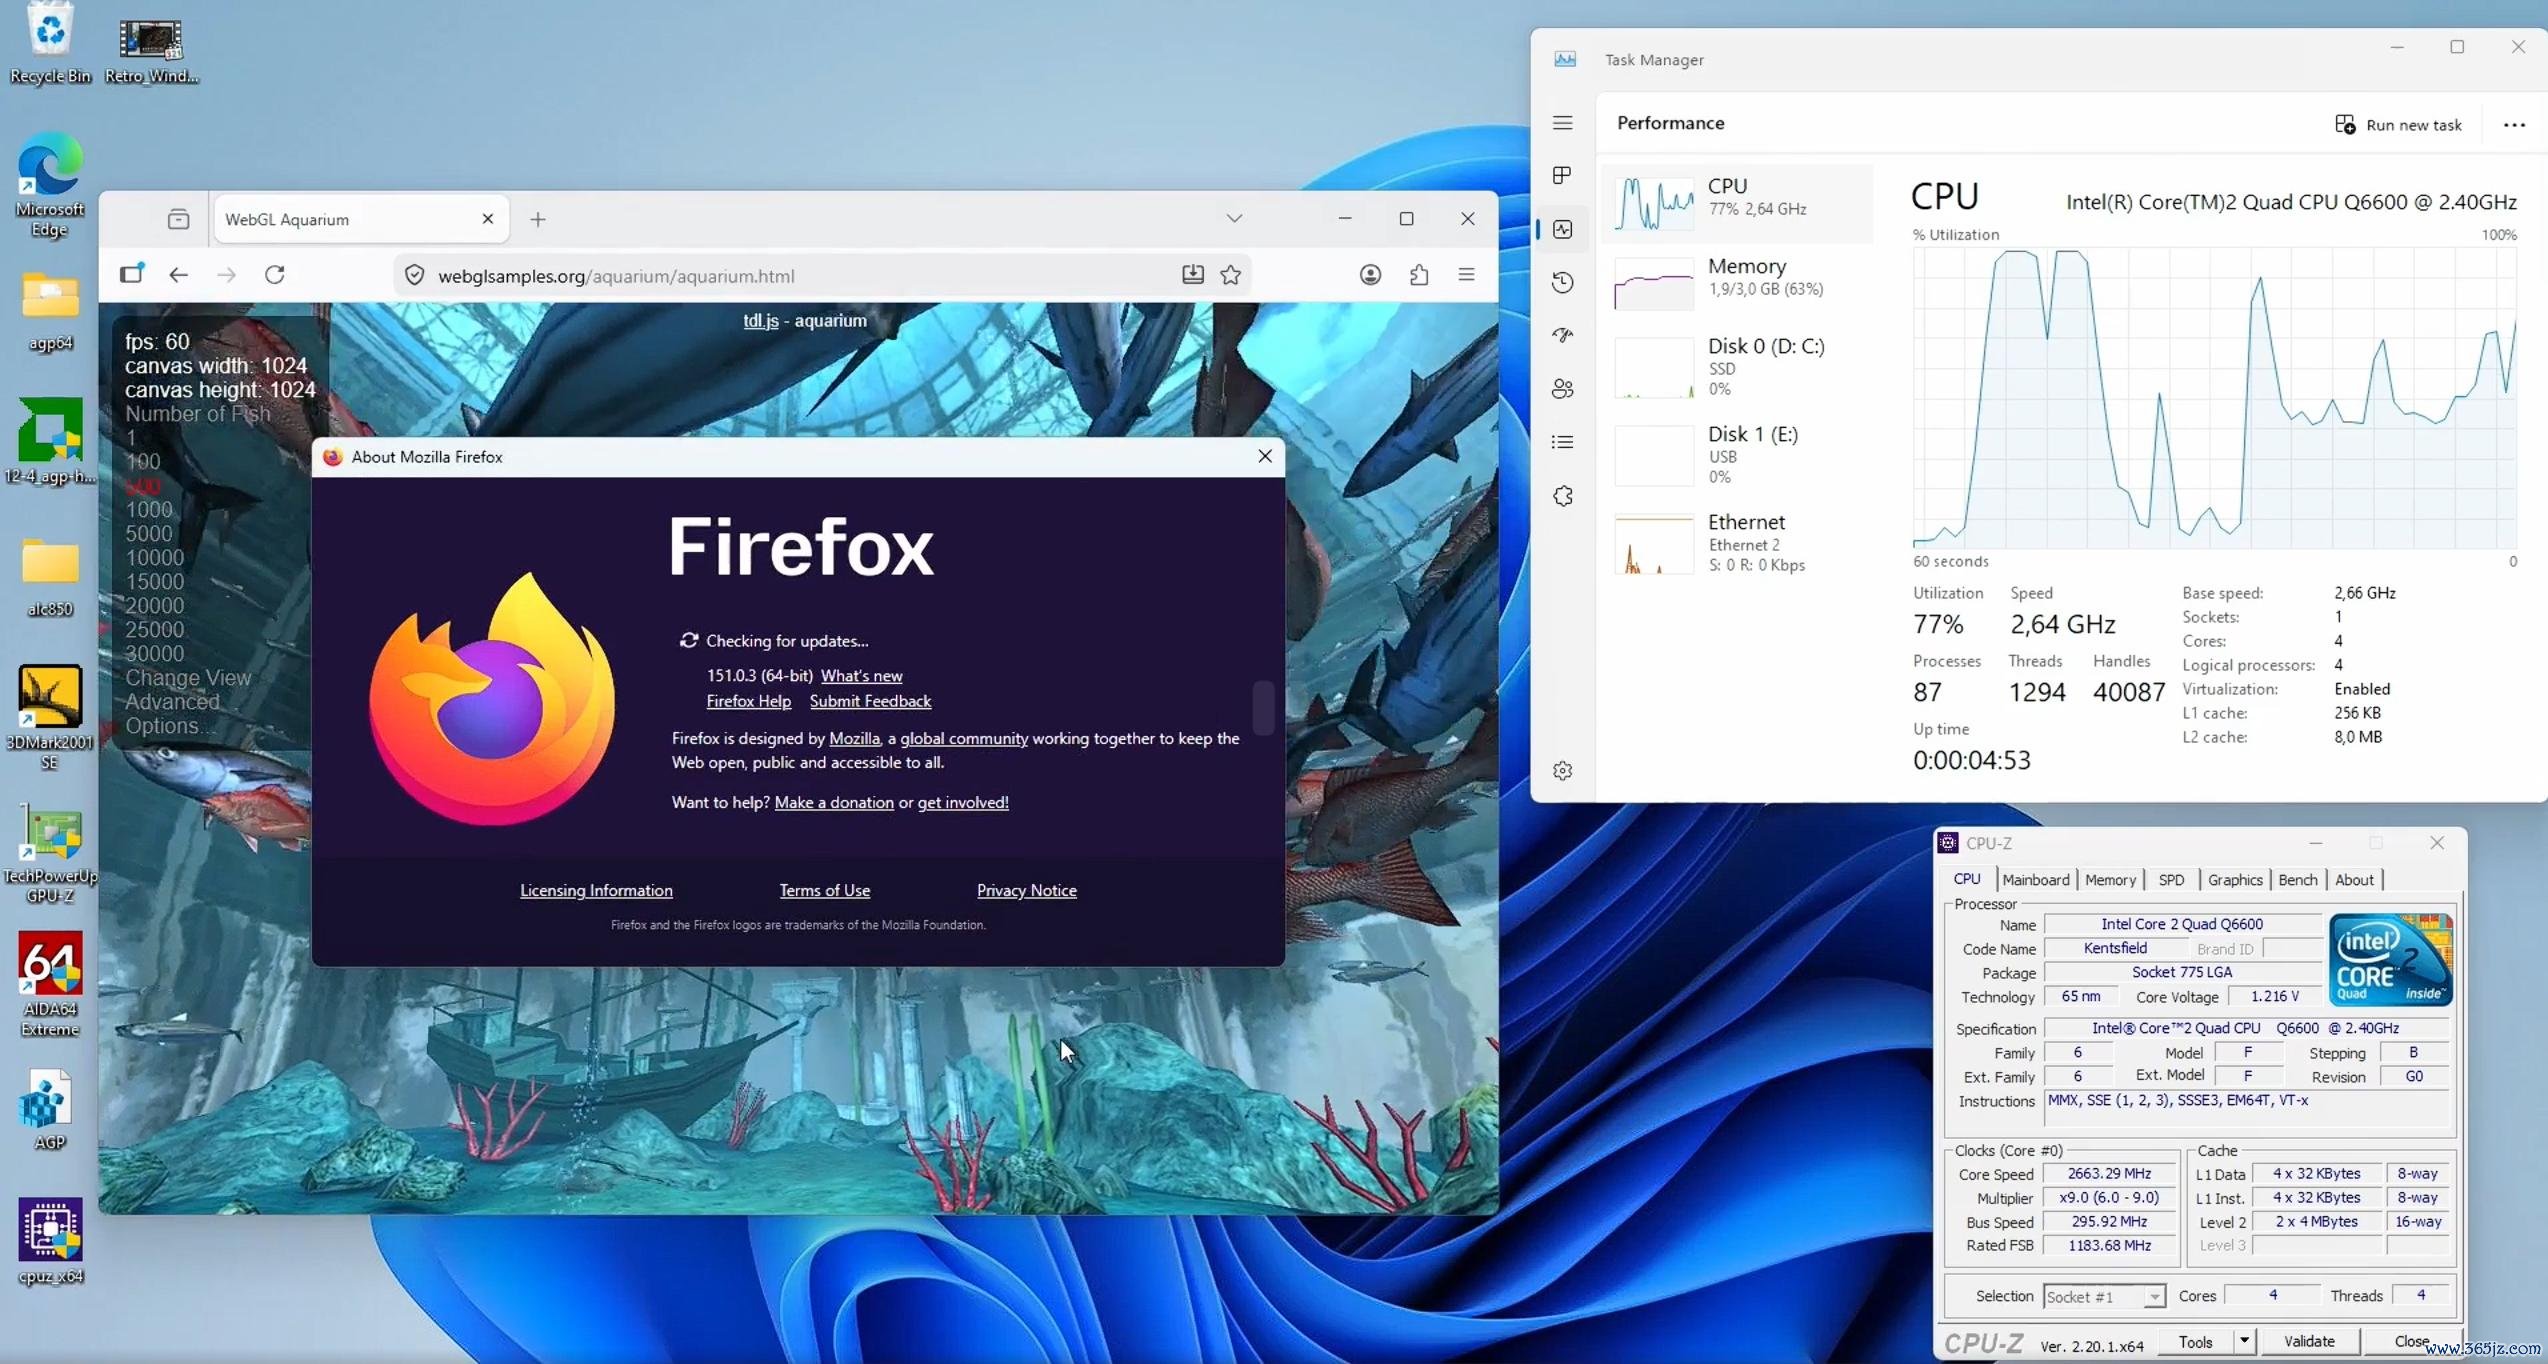Select the CPU performance item
The width and height of the screenshot is (2548, 1364).
point(1738,203)
